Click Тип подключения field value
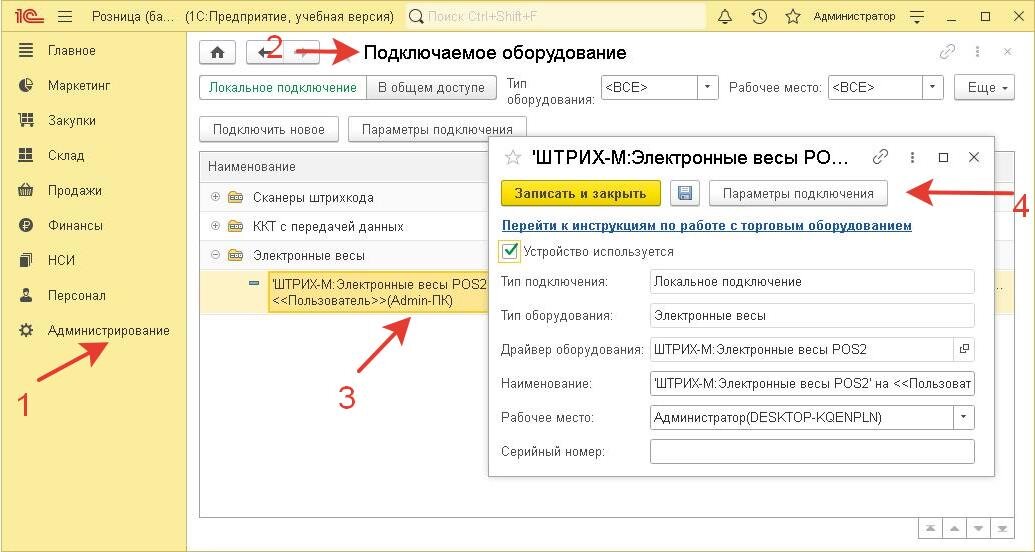The height and width of the screenshot is (552, 1035). [x=812, y=281]
